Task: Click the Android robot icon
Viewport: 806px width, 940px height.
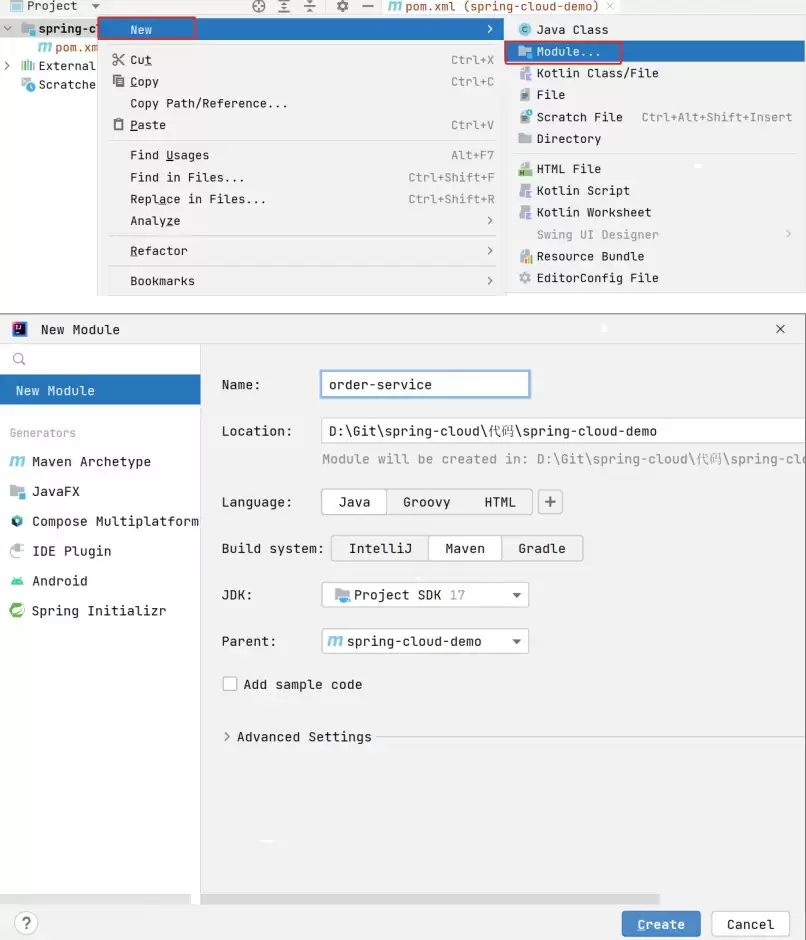Action: pyautogui.click(x=17, y=580)
